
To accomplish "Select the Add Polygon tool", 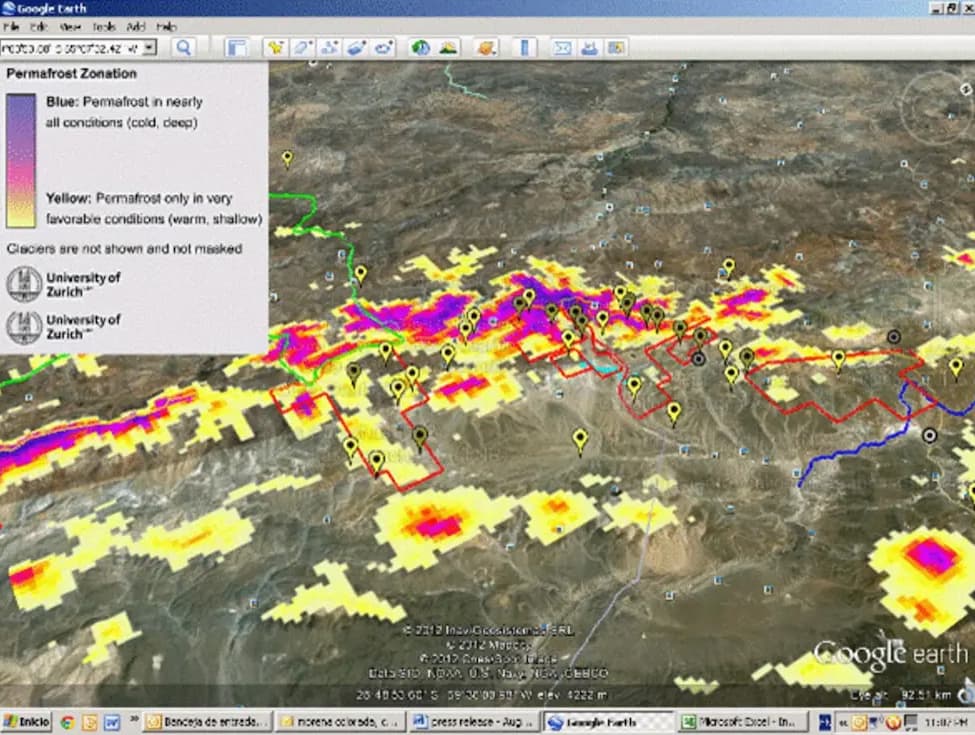I will click(x=303, y=47).
